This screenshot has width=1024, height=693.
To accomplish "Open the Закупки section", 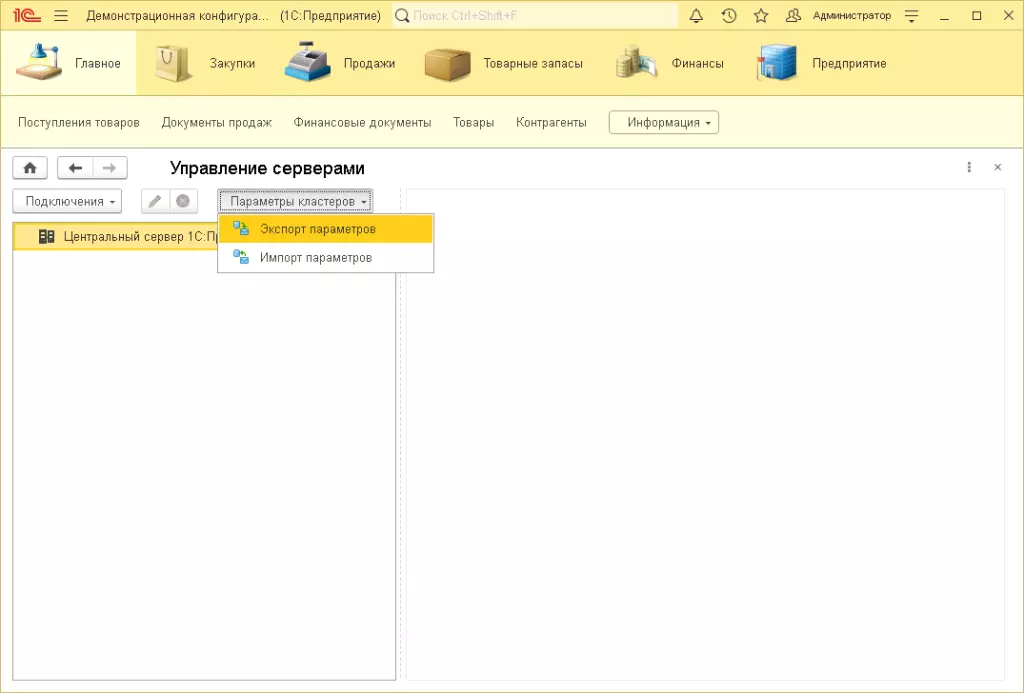I will click(x=204, y=63).
